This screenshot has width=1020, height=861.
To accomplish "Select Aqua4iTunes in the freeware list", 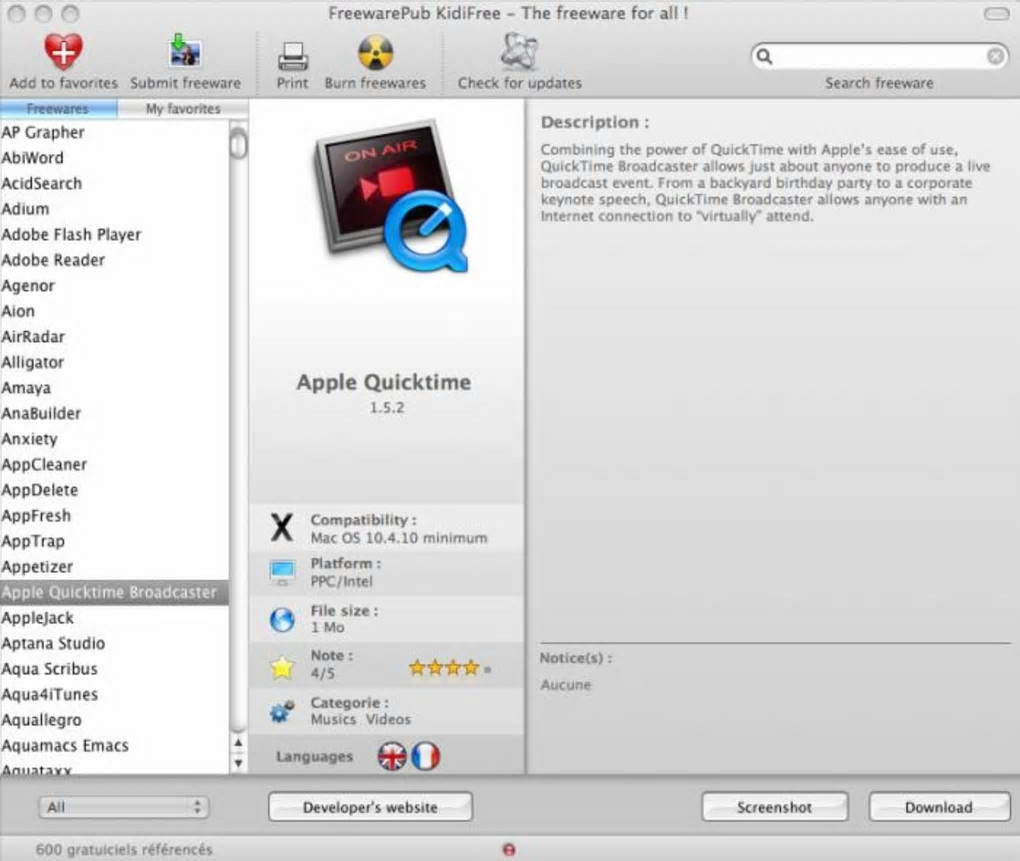I will tap(114, 695).
